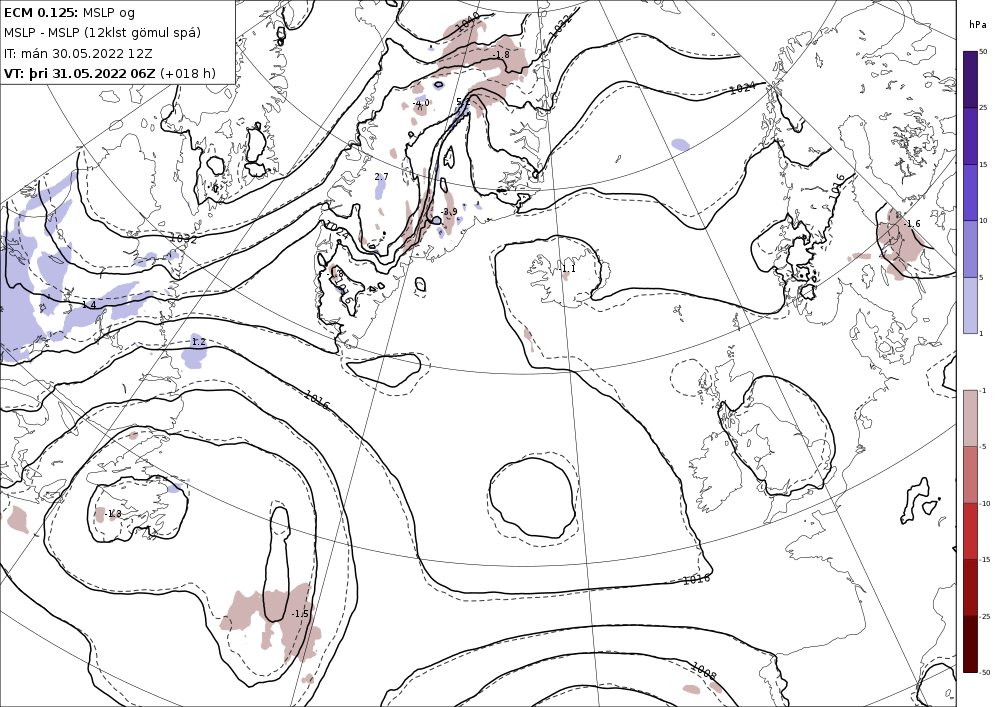Screen dimensions: 1000x707
Task: Select the palest blue 1–5 legend swatch
Action: pos(970,305)
